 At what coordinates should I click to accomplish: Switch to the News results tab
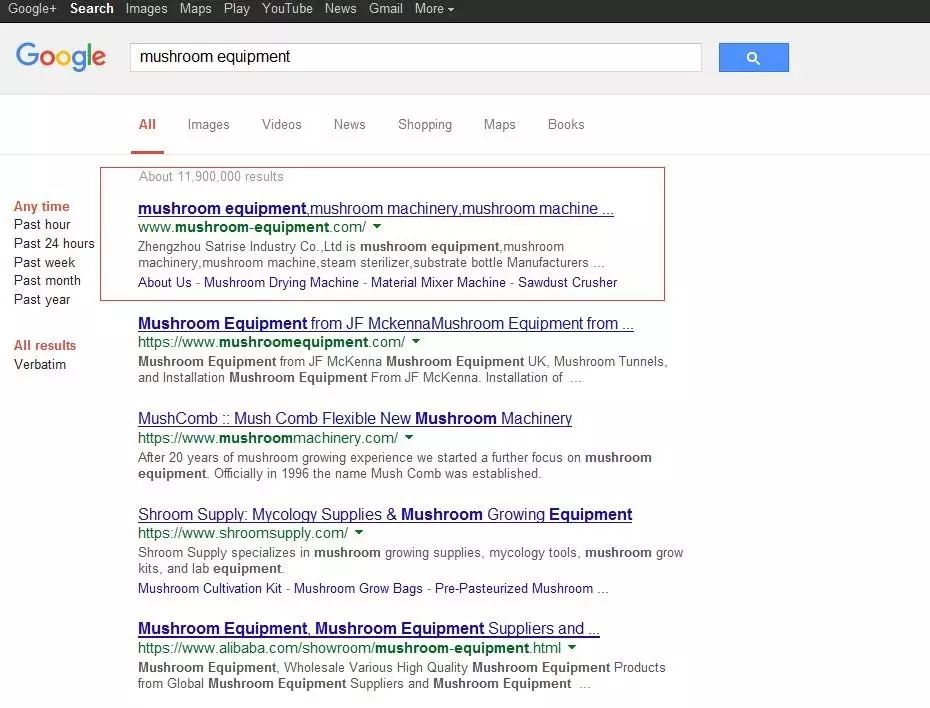pyautogui.click(x=349, y=125)
